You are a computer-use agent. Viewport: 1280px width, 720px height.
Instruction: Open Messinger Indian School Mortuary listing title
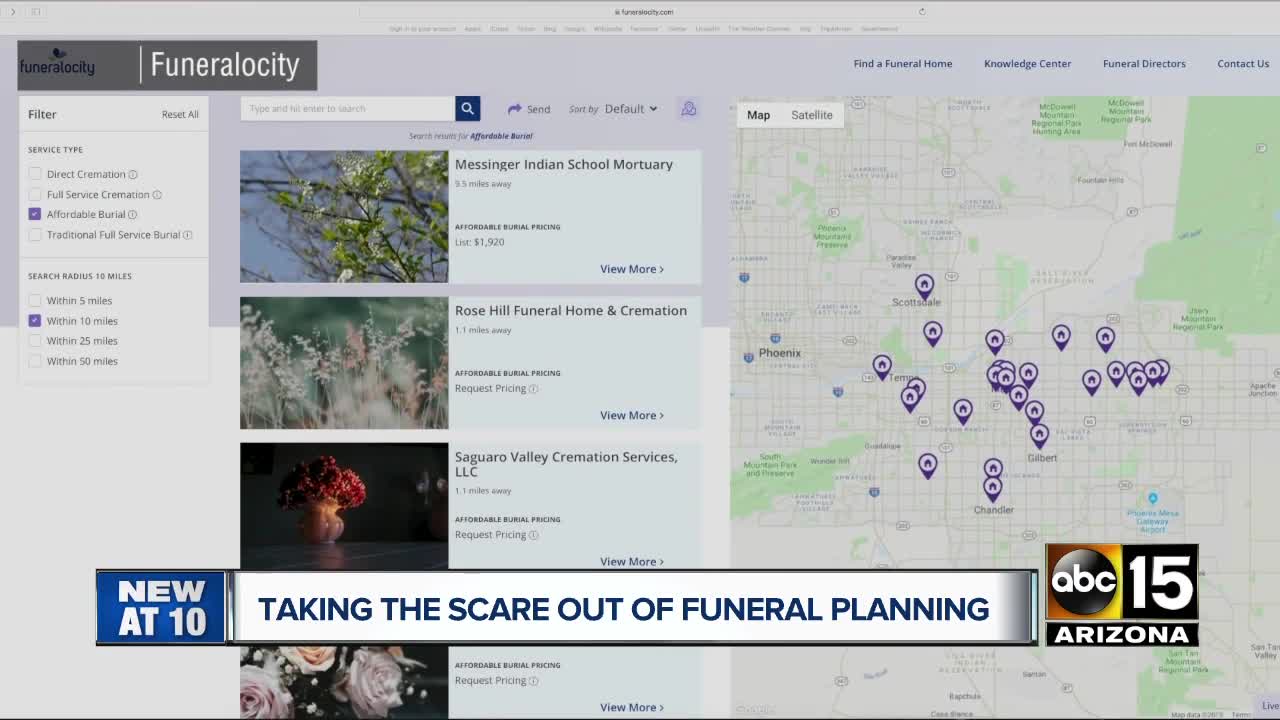[564, 165]
